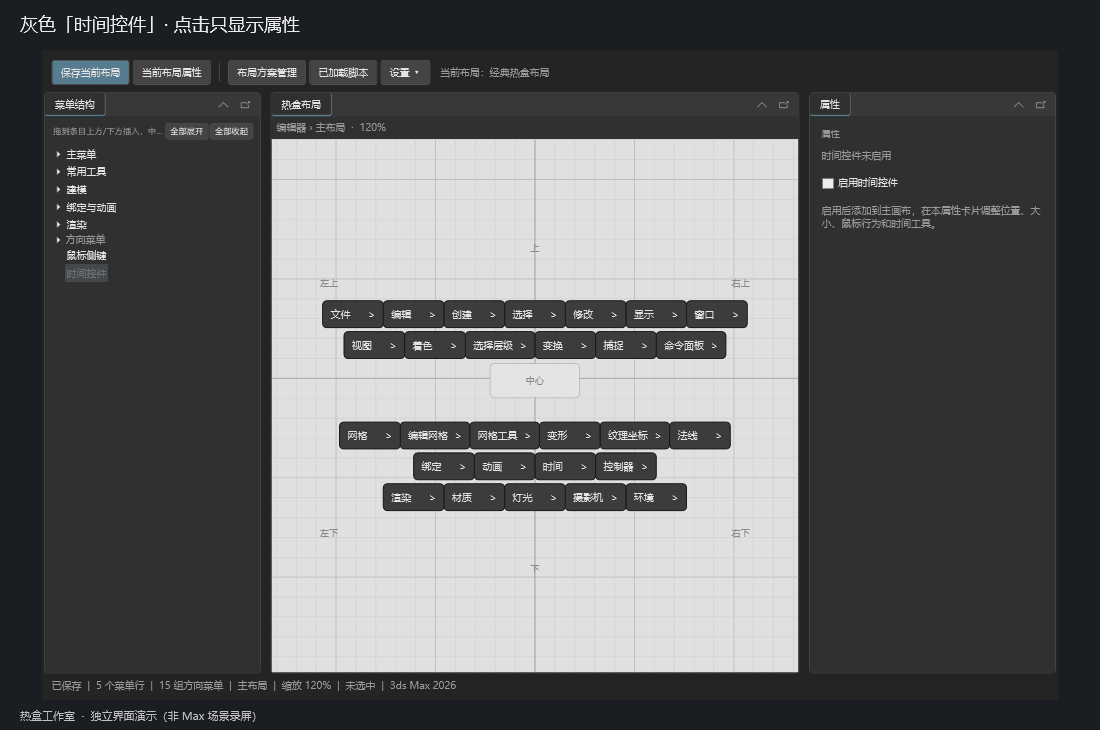This screenshot has height=730, width=1100.
Task: Float the 菜单结构 panel via popout icon
Action: coord(246,104)
